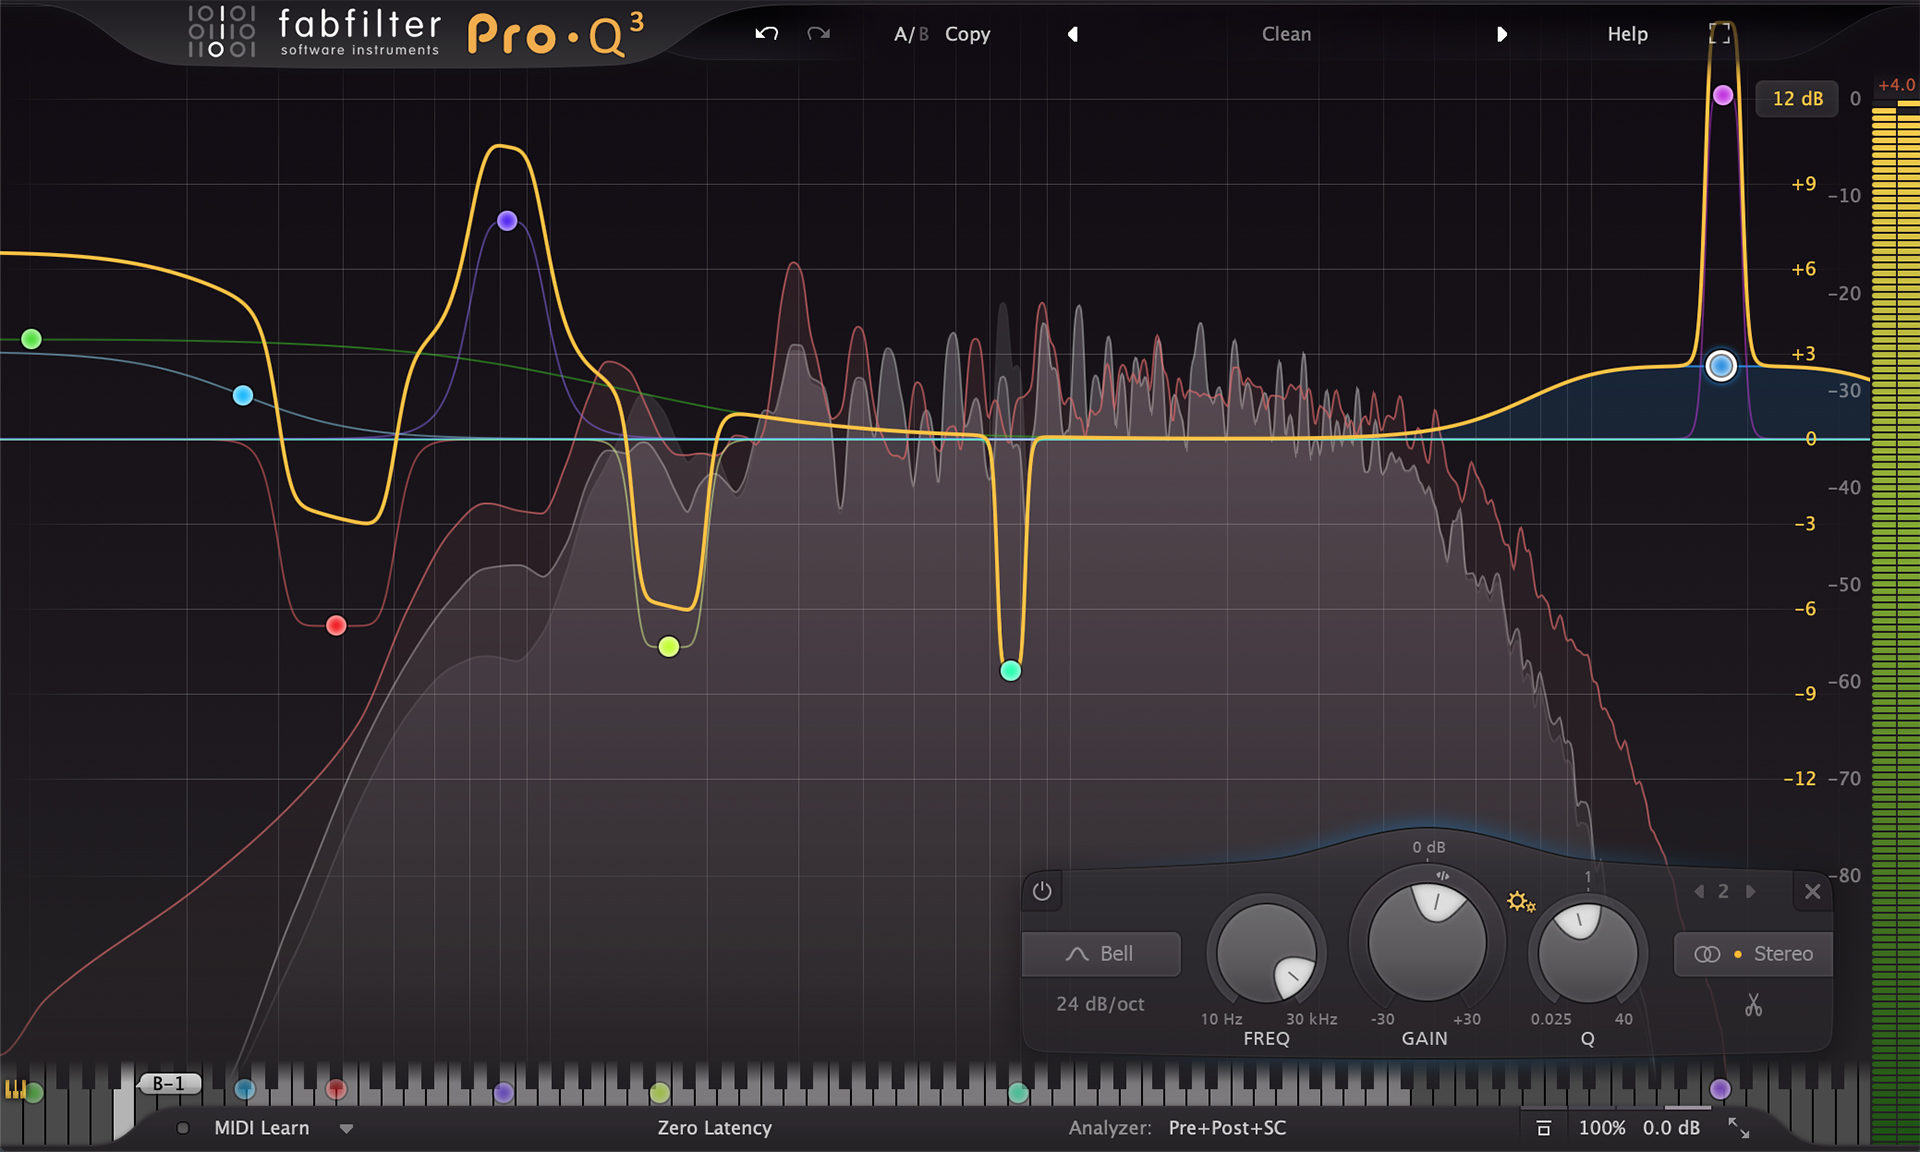Open the Stereo placement dropdown
Image resolution: width=1920 pixels, height=1152 pixels.
(x=1753, y=954)
